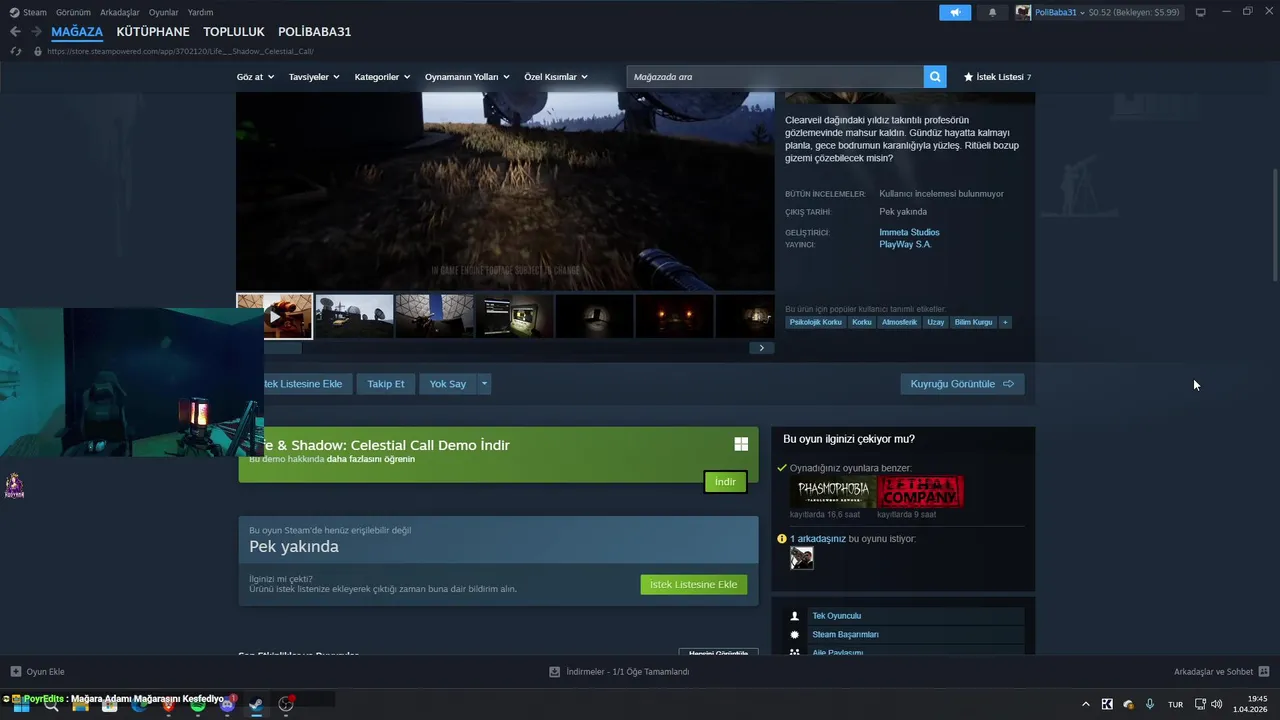Click the Uzay tag
The image size is (1280, 720).
935,322
